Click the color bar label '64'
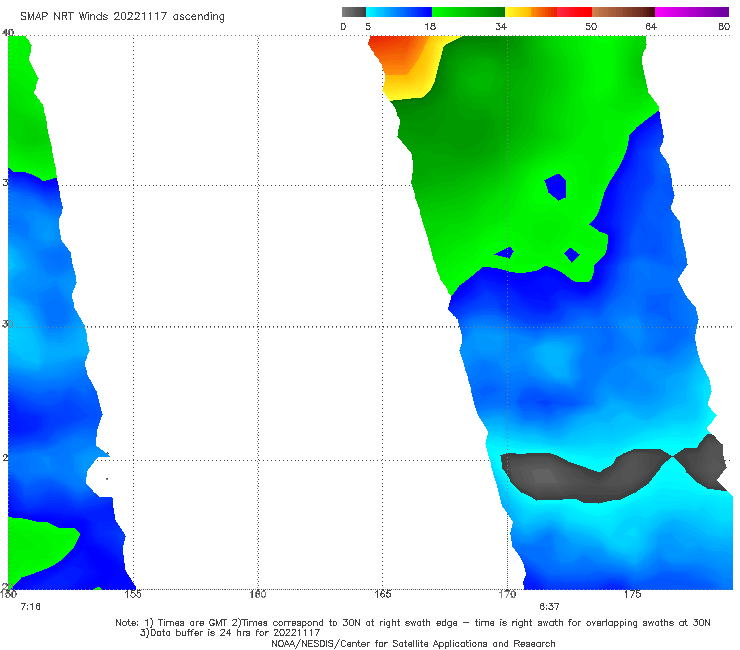Image resolution: width=740 pixels, height=650 pixels. tap(651, 27)
